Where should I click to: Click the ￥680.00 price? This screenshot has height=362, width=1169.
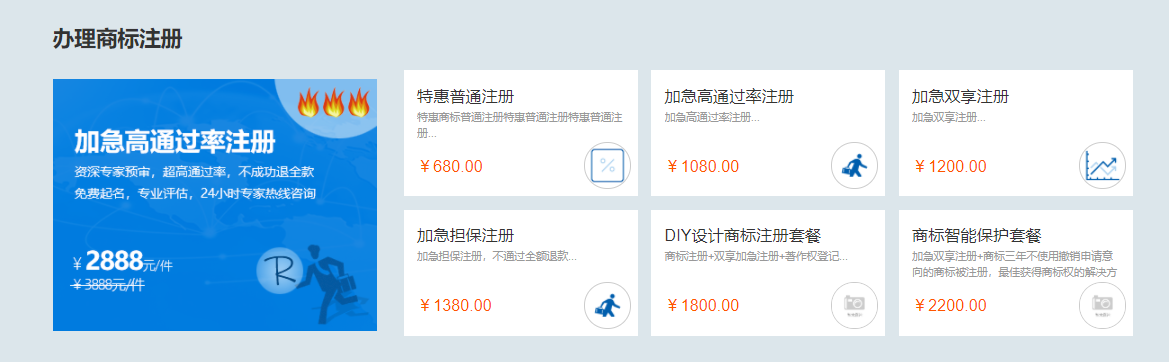coord(450,166)
